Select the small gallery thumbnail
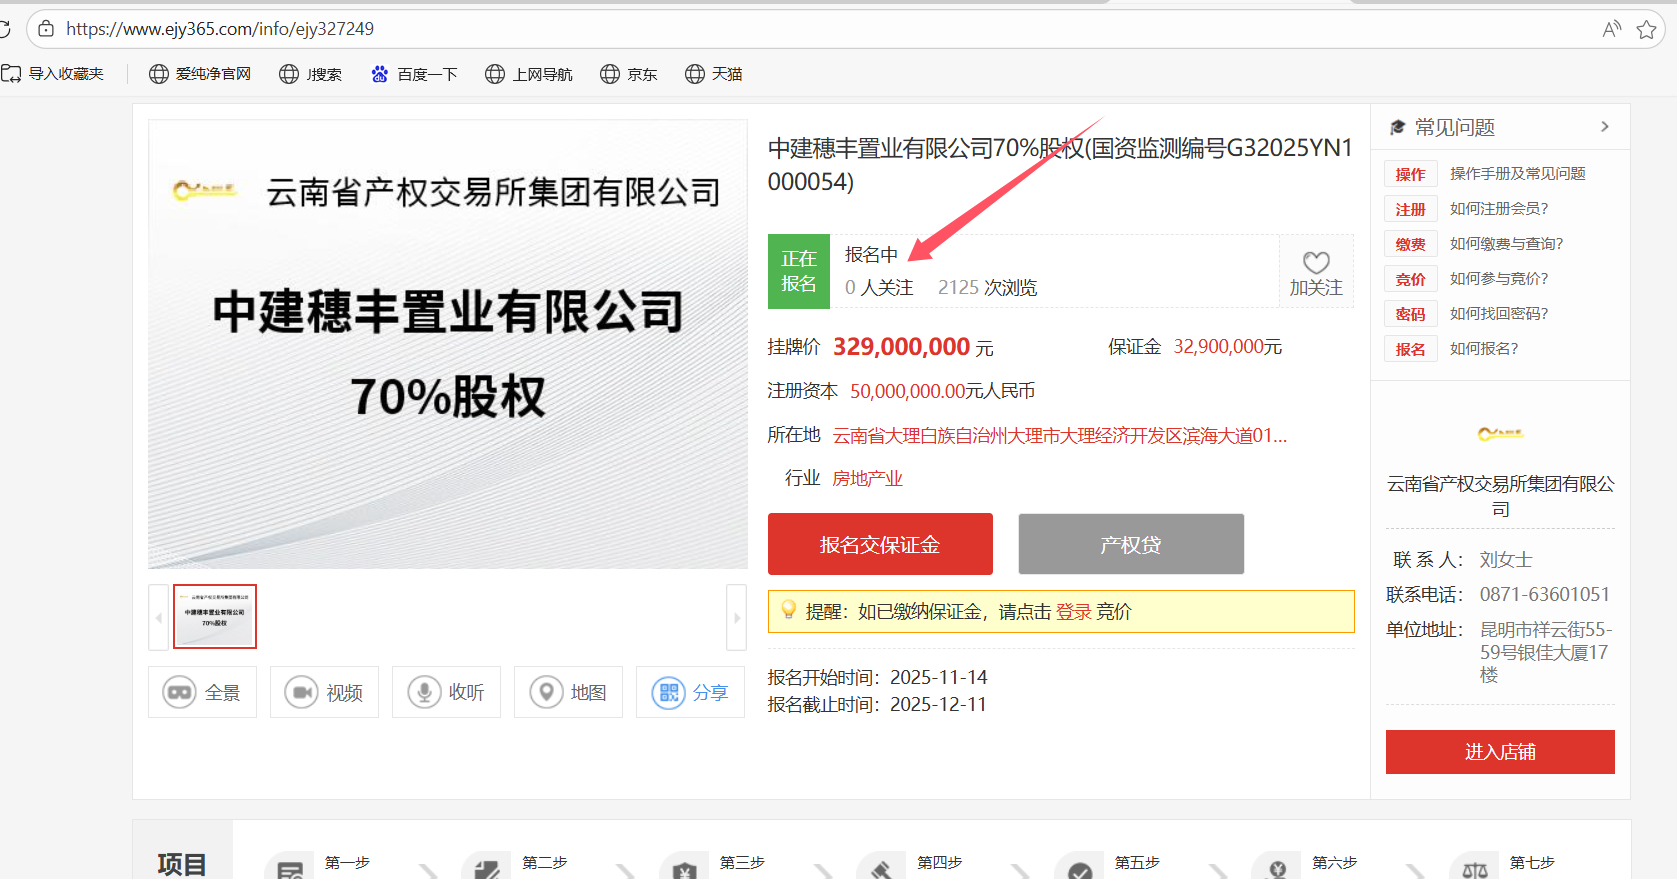This screenshot has height=879, width=1677. coord(215,617)
